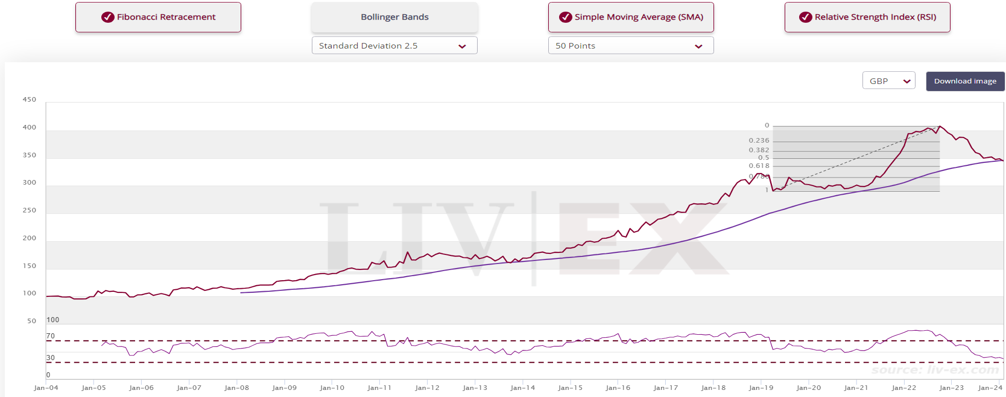
Task: Click the Jan-04 x-axis label
Action: click(x=47, y=388)
